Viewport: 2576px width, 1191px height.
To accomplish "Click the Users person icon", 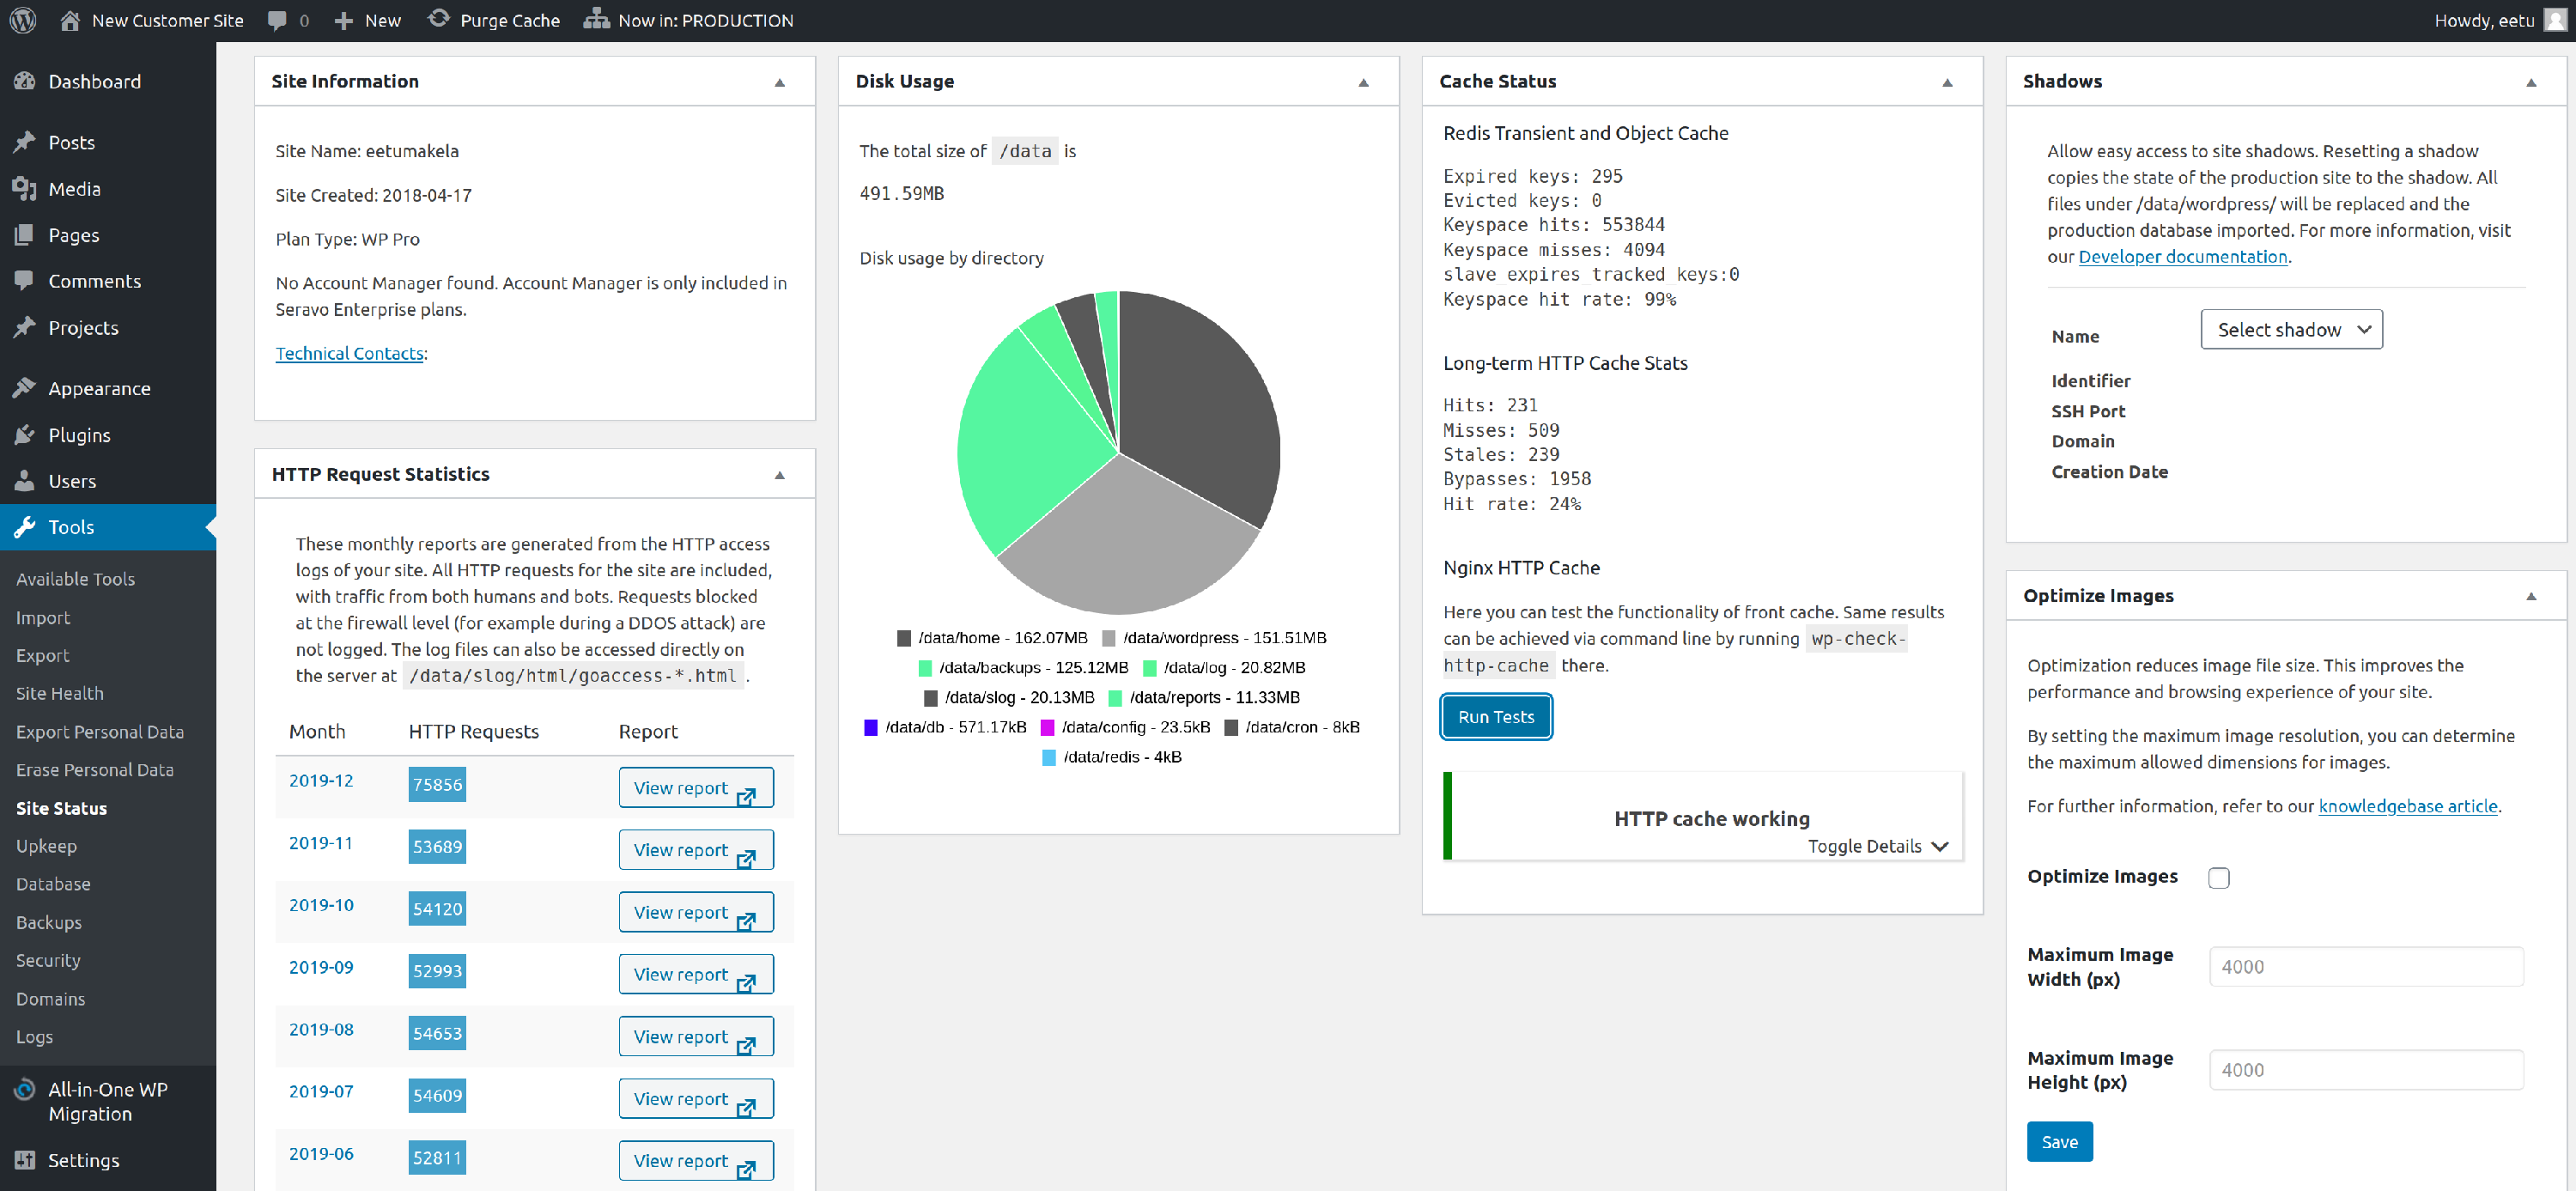I will click(x=25, y=480).
